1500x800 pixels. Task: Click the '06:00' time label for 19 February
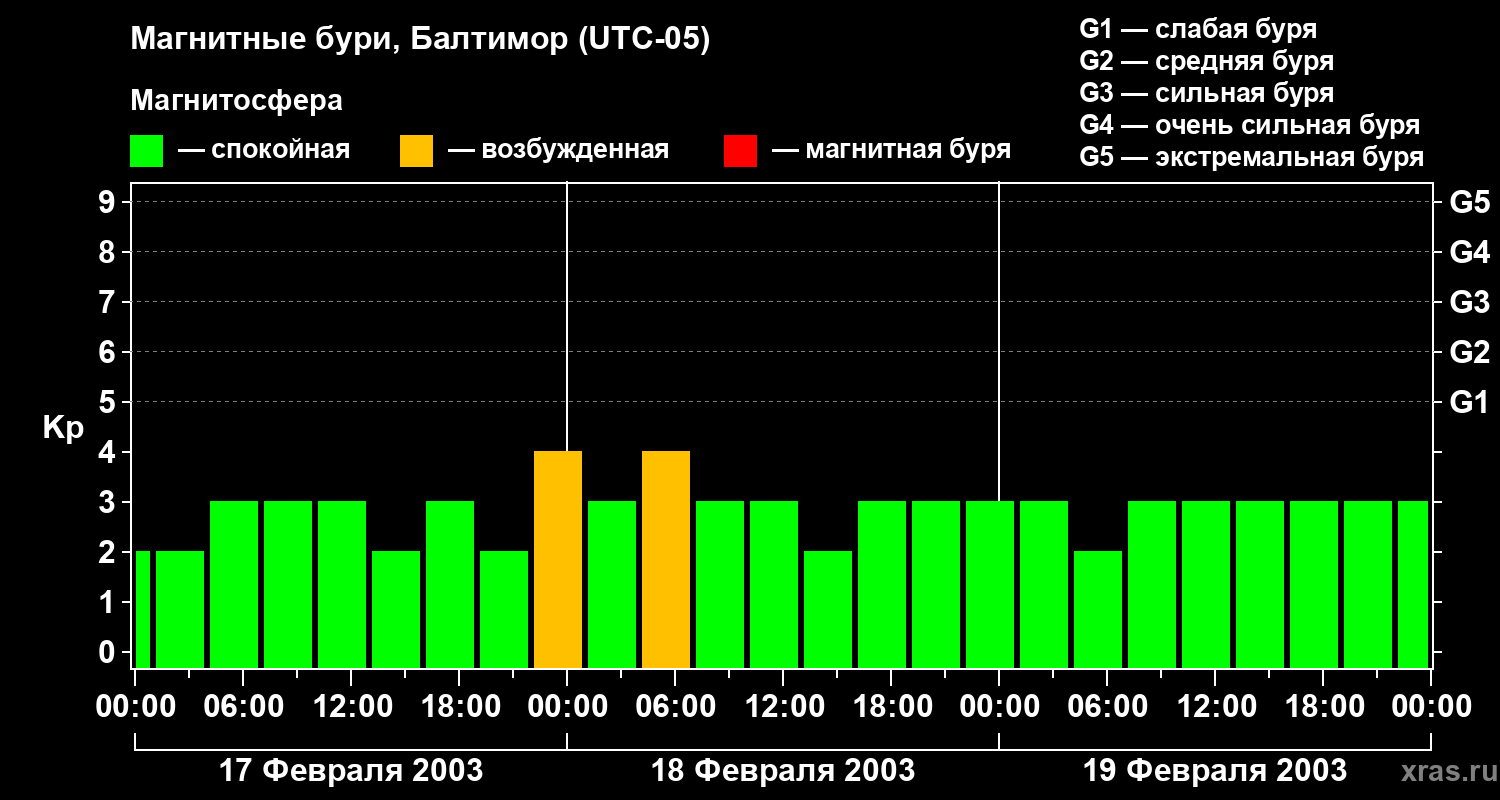tap(1107, 706)
